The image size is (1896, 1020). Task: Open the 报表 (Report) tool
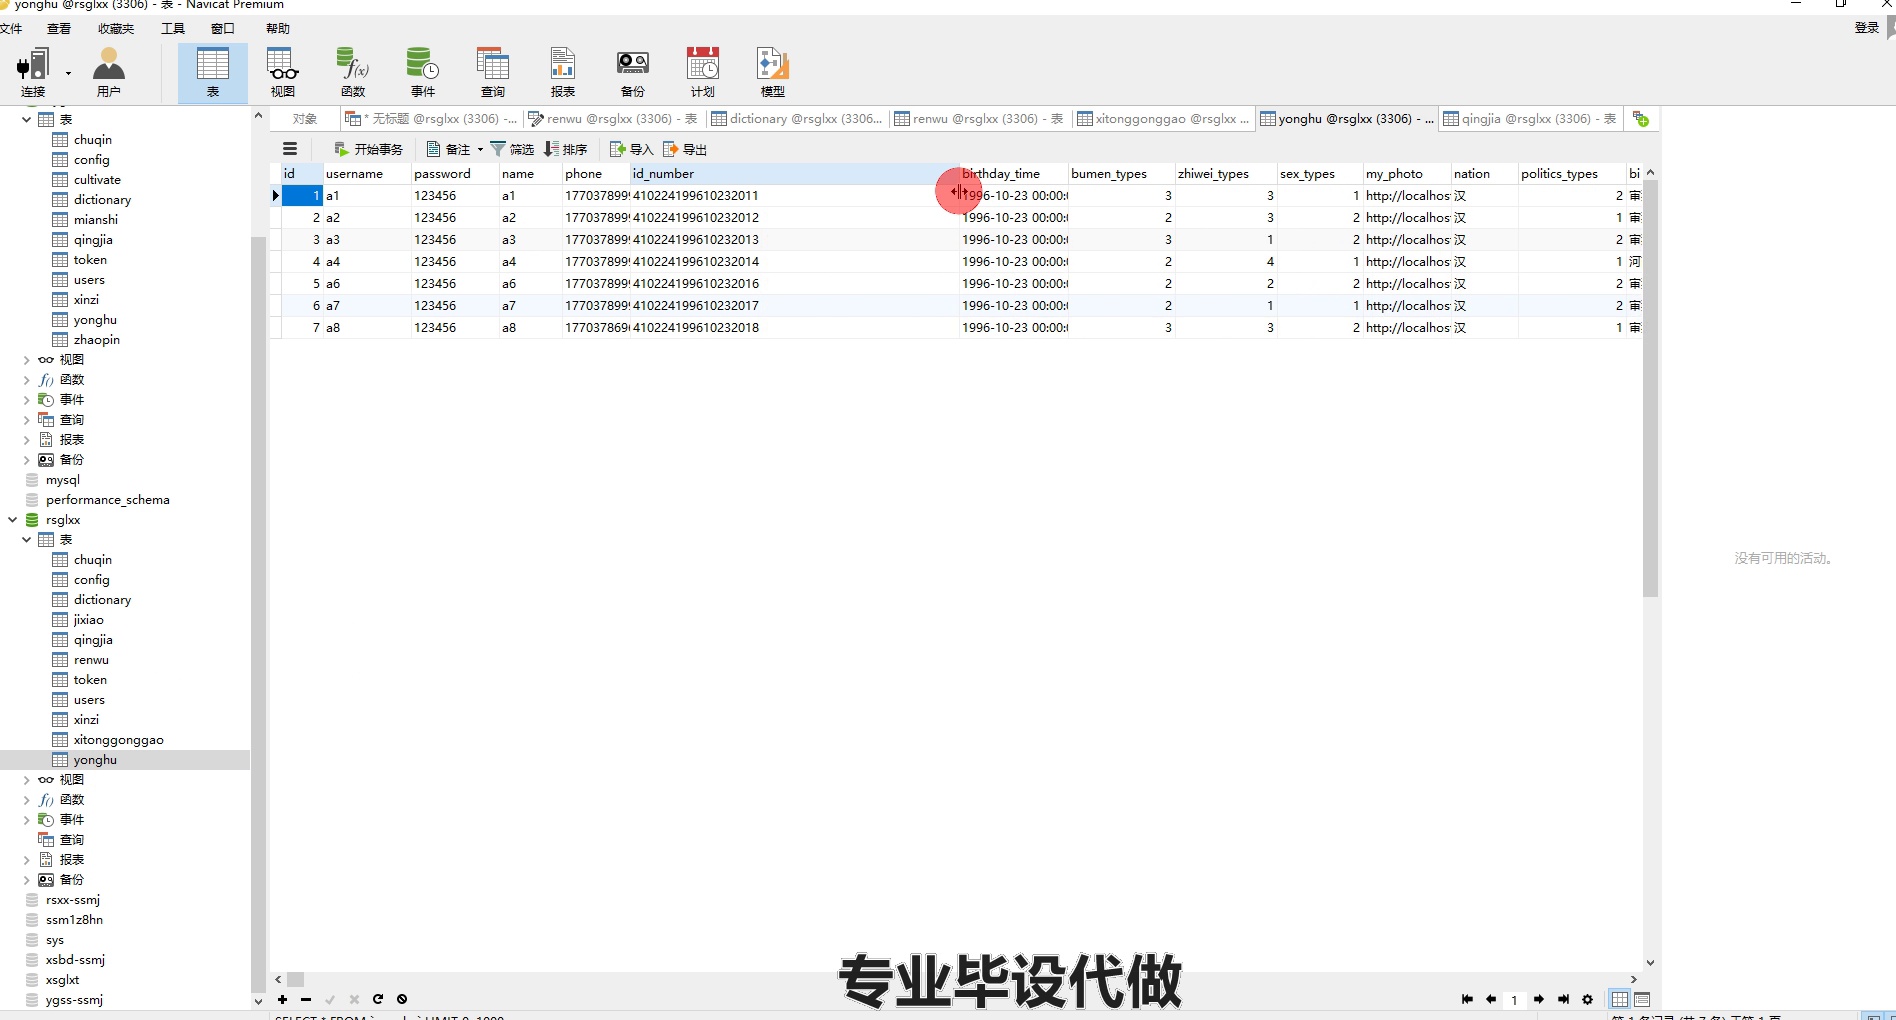click(562, 70)
